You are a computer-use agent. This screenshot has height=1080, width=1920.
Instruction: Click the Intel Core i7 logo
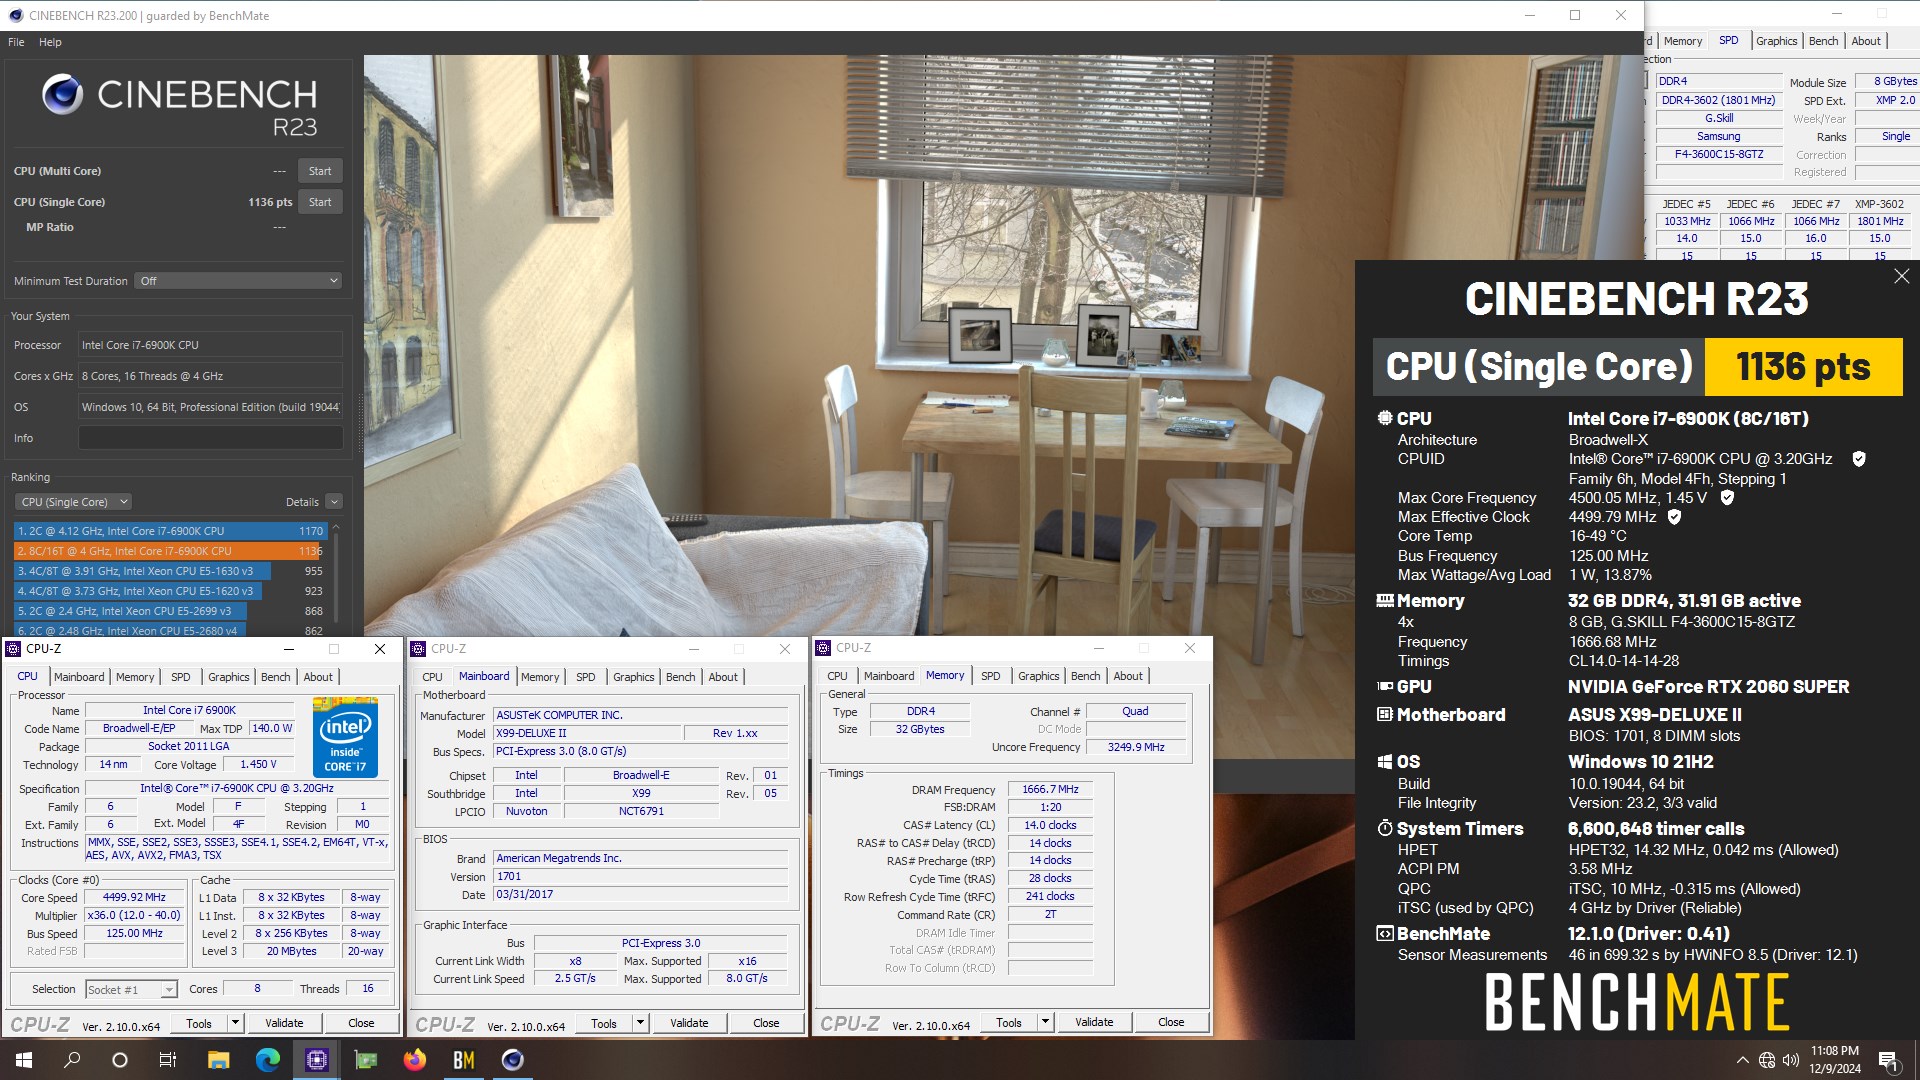(x=345, y=737)
